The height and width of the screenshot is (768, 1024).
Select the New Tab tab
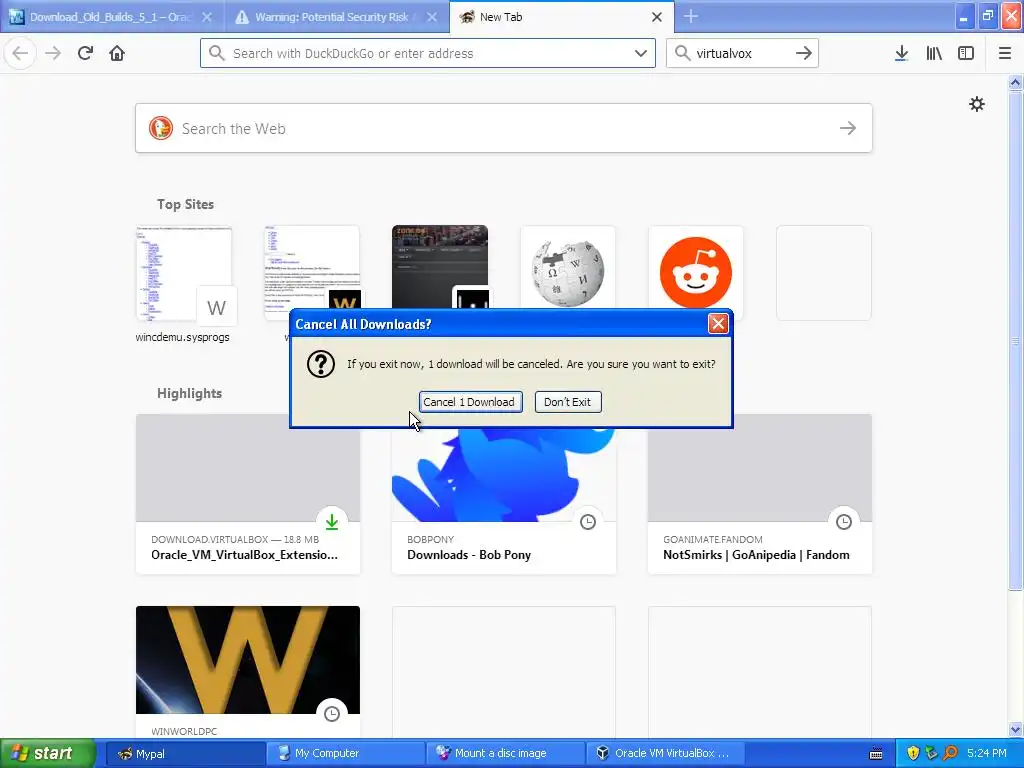(x=562, y=17)
